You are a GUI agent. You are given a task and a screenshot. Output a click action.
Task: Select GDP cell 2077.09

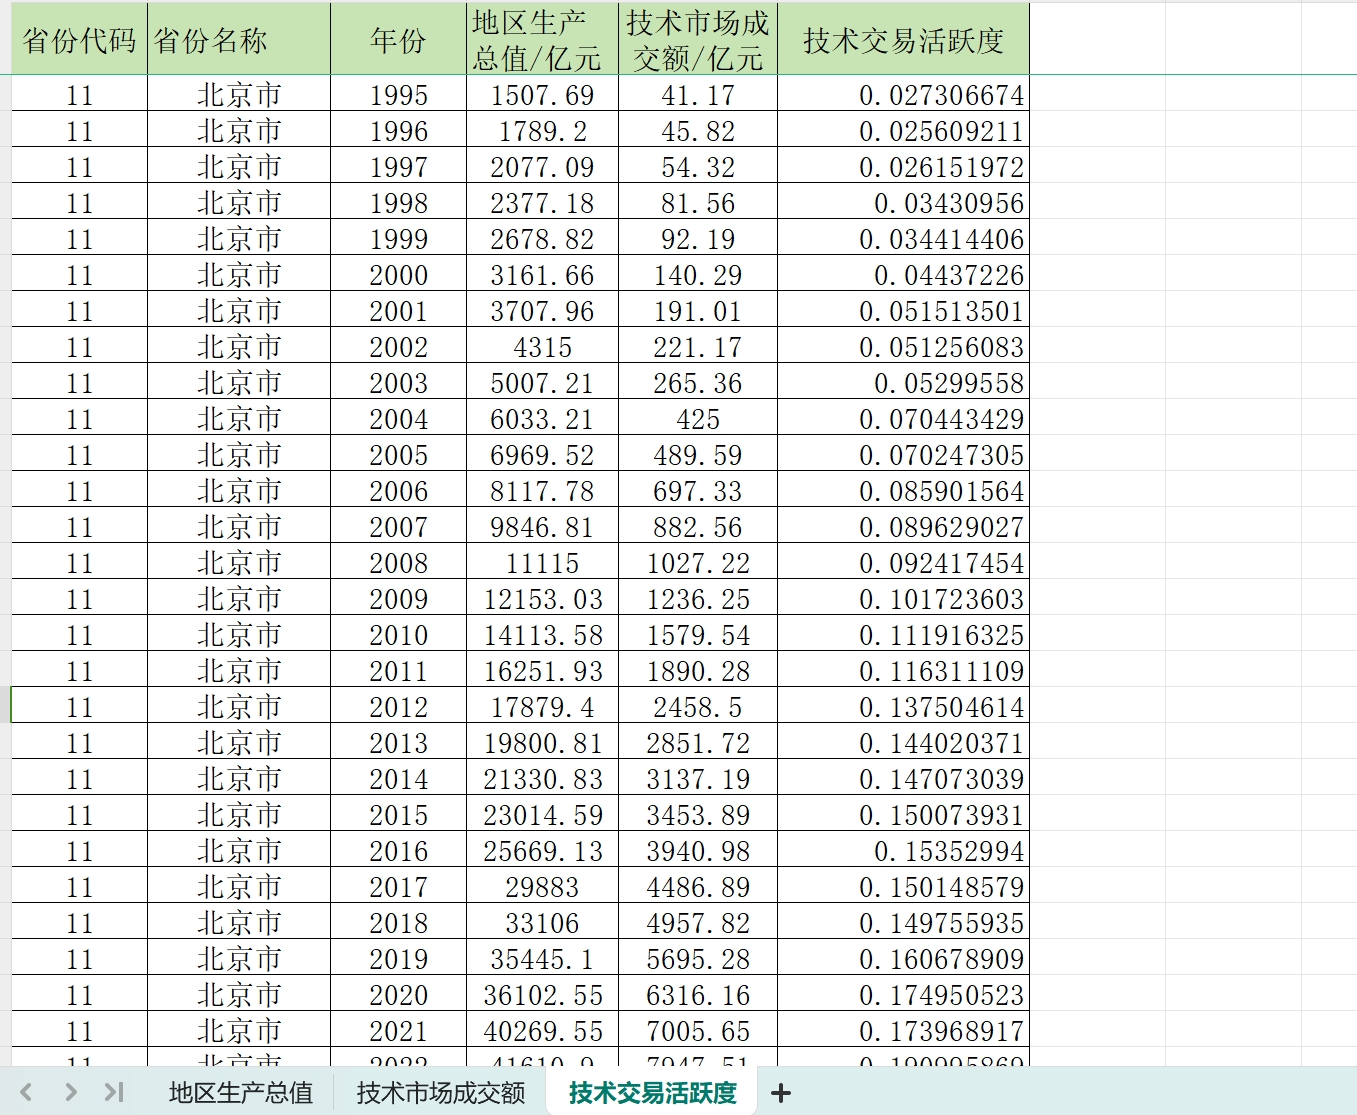(542, 167)
